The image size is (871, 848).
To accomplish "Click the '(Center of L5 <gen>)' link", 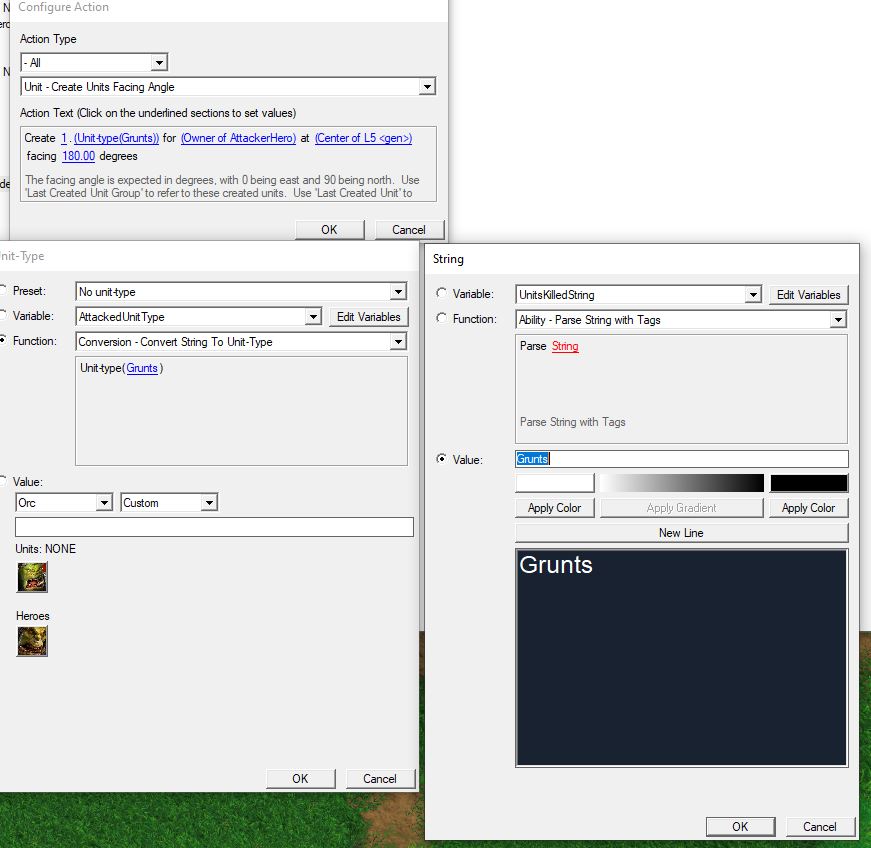I will 364,138.
